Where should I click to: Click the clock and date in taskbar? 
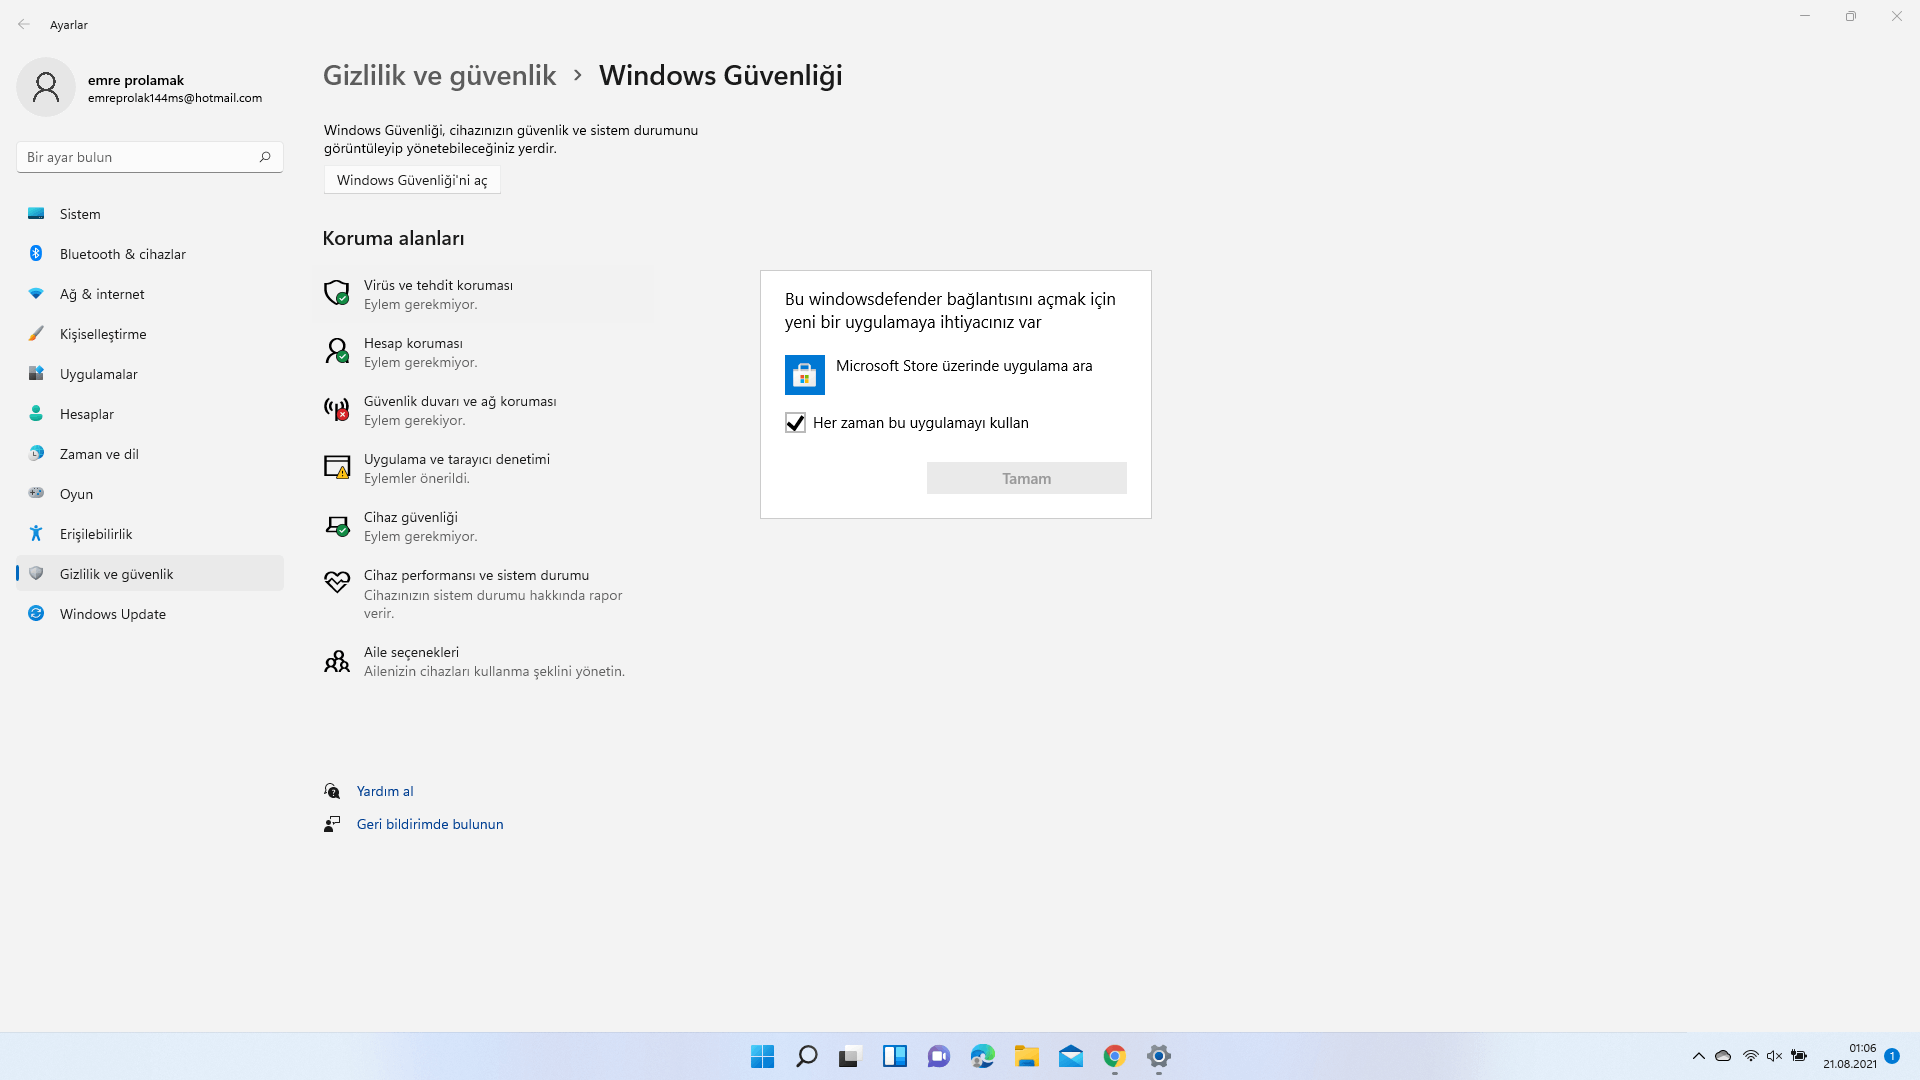[x=1849, y=1056]
